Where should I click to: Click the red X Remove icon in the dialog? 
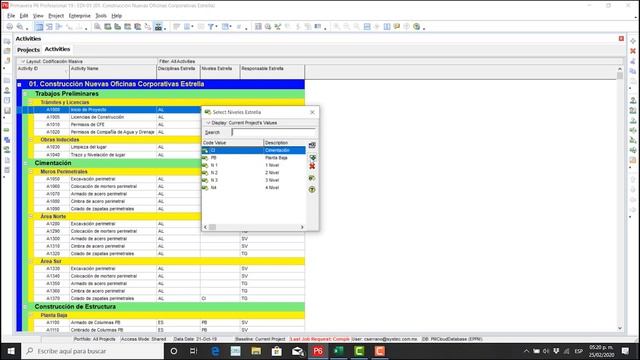coord(312,166)
